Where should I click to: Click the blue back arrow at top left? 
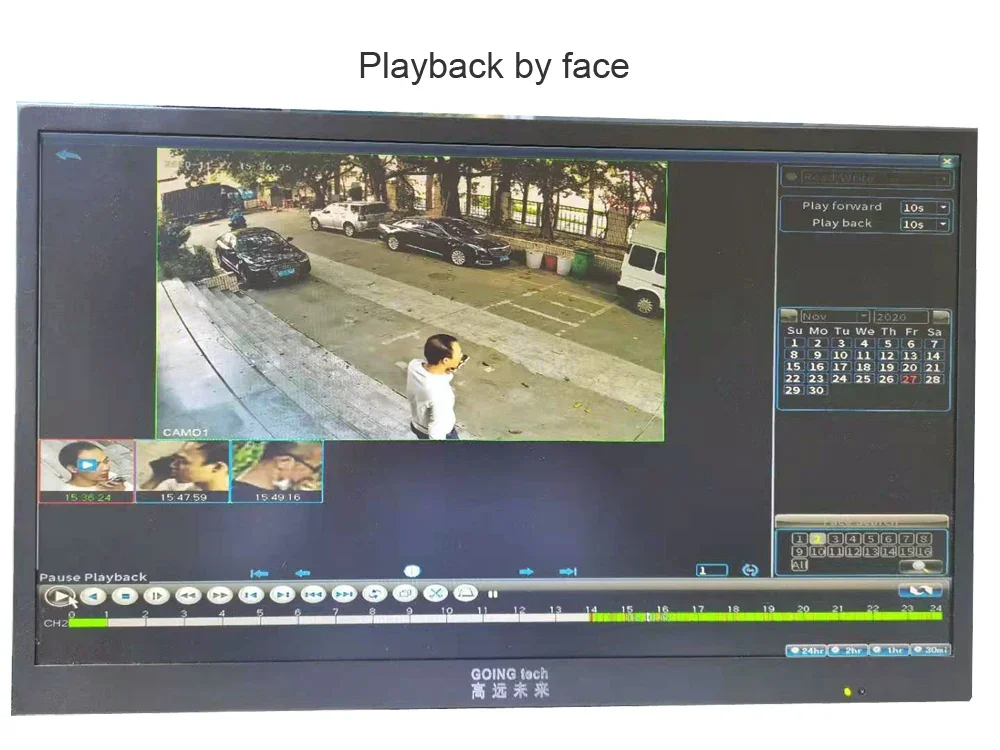[68, 155]
